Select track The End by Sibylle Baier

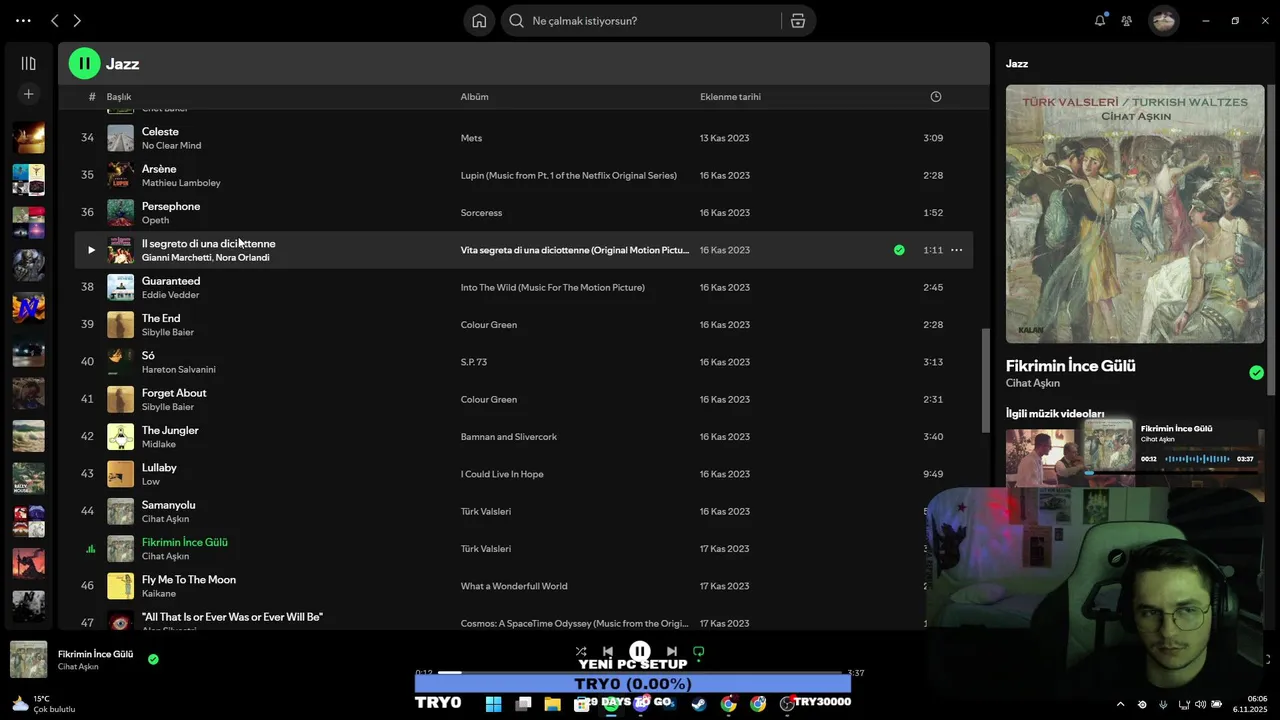tap(523, 325)
